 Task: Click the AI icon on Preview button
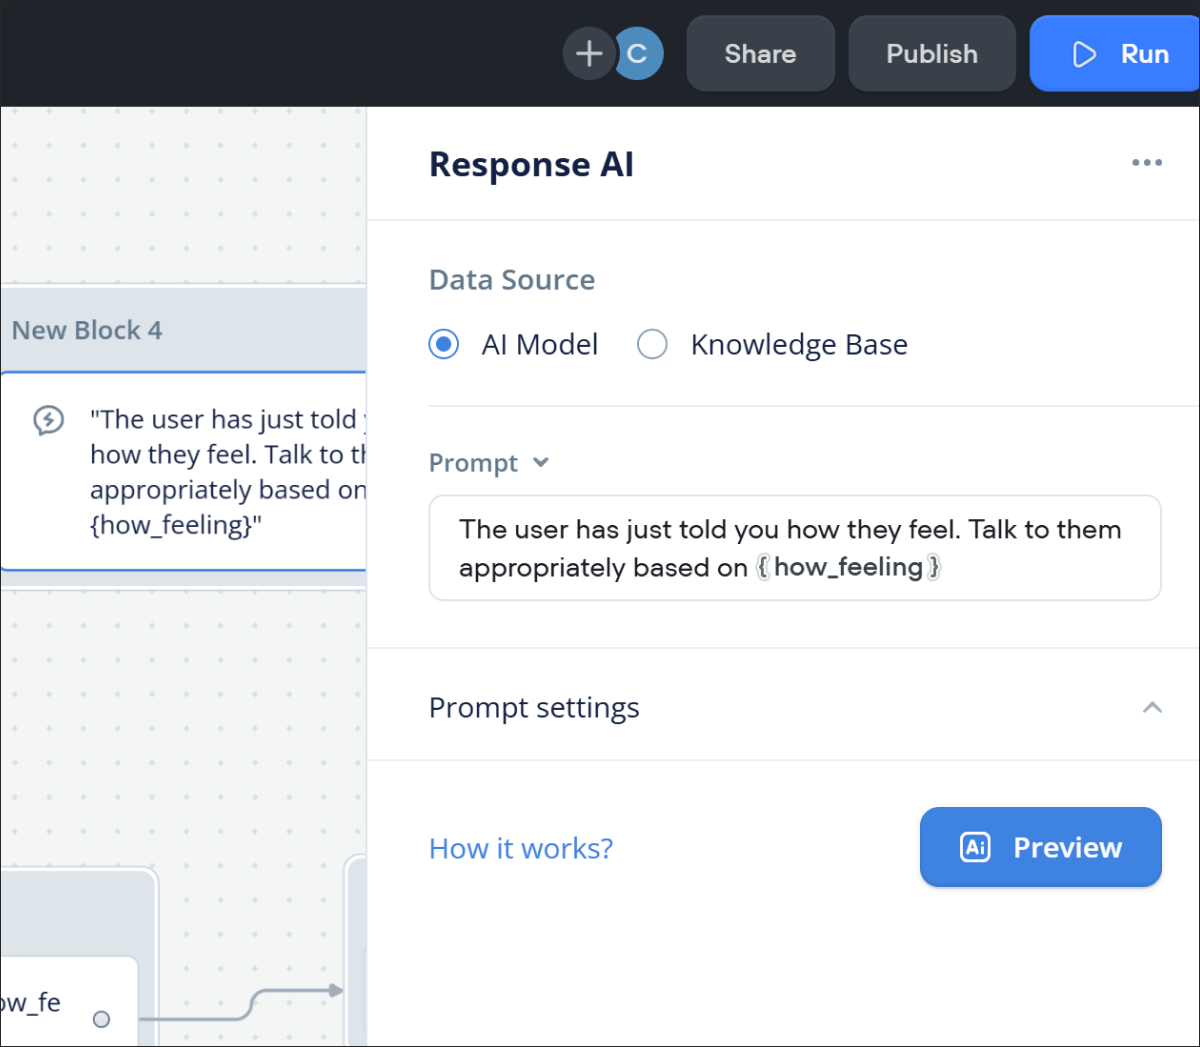(x=975, y=847)
